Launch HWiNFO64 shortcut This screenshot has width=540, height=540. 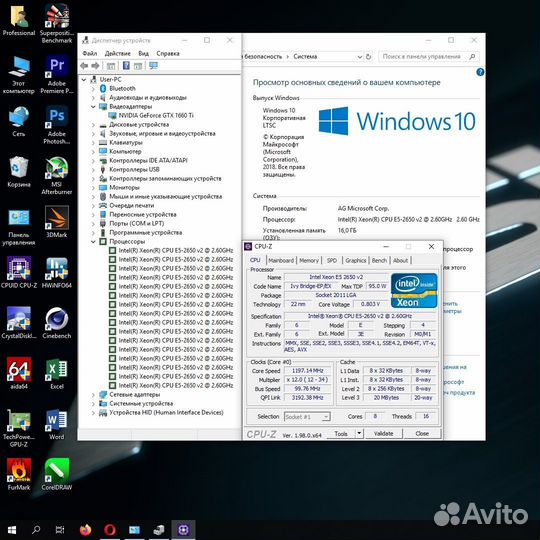[57, 272]
